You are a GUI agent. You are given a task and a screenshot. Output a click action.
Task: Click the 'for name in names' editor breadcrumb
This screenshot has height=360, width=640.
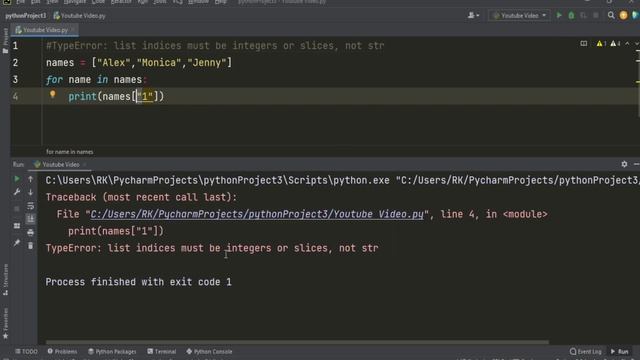pos(69,152)
